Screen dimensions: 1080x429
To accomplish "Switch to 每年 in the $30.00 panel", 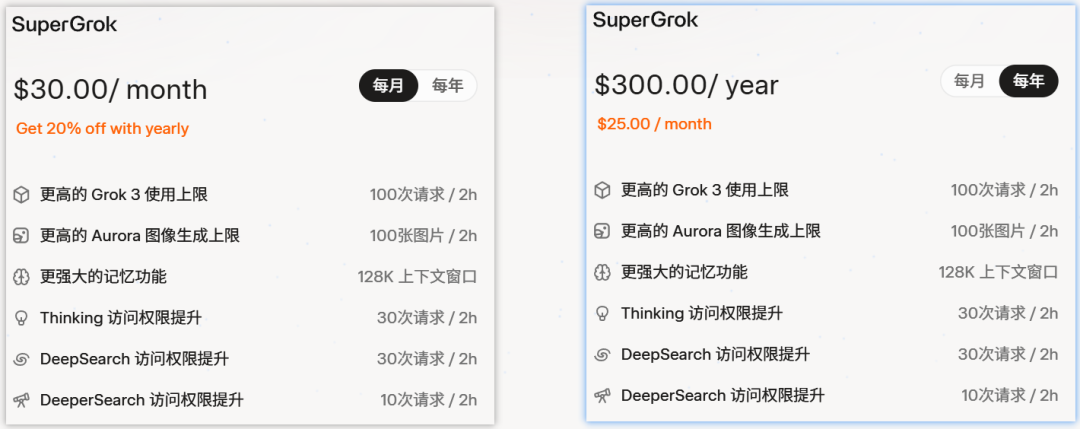I will point(447,86).
